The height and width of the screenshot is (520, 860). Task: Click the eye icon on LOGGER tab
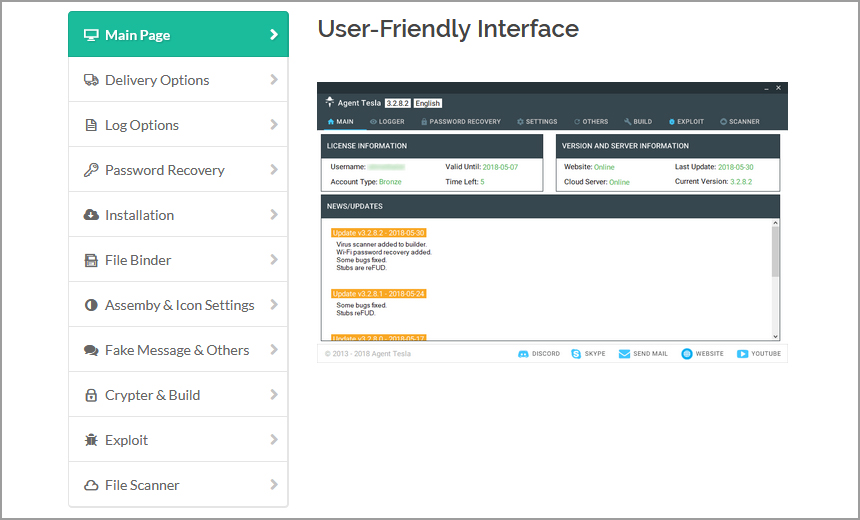(374, 122)
